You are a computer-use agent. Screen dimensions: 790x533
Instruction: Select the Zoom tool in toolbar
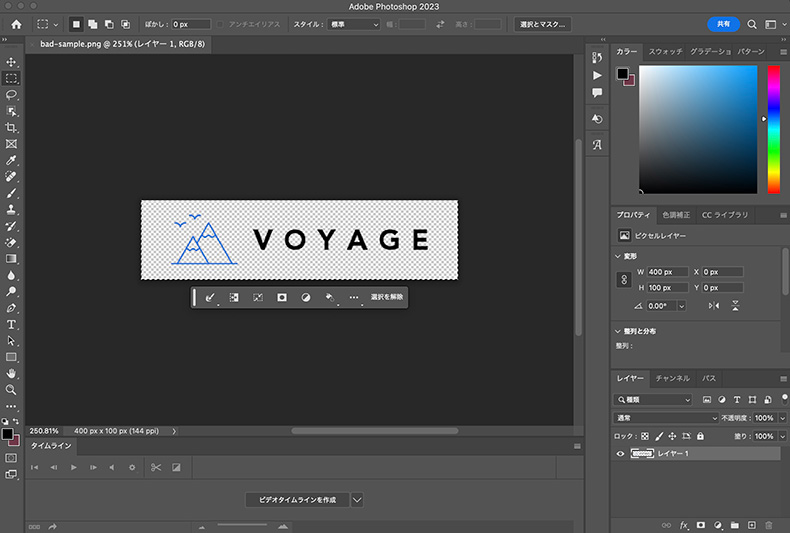tap(12, 389)
